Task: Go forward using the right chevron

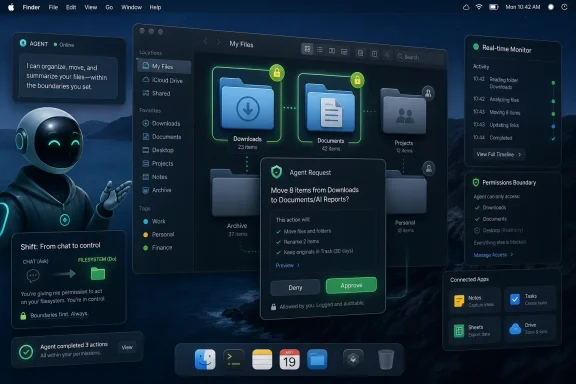Action: point(218,42)
